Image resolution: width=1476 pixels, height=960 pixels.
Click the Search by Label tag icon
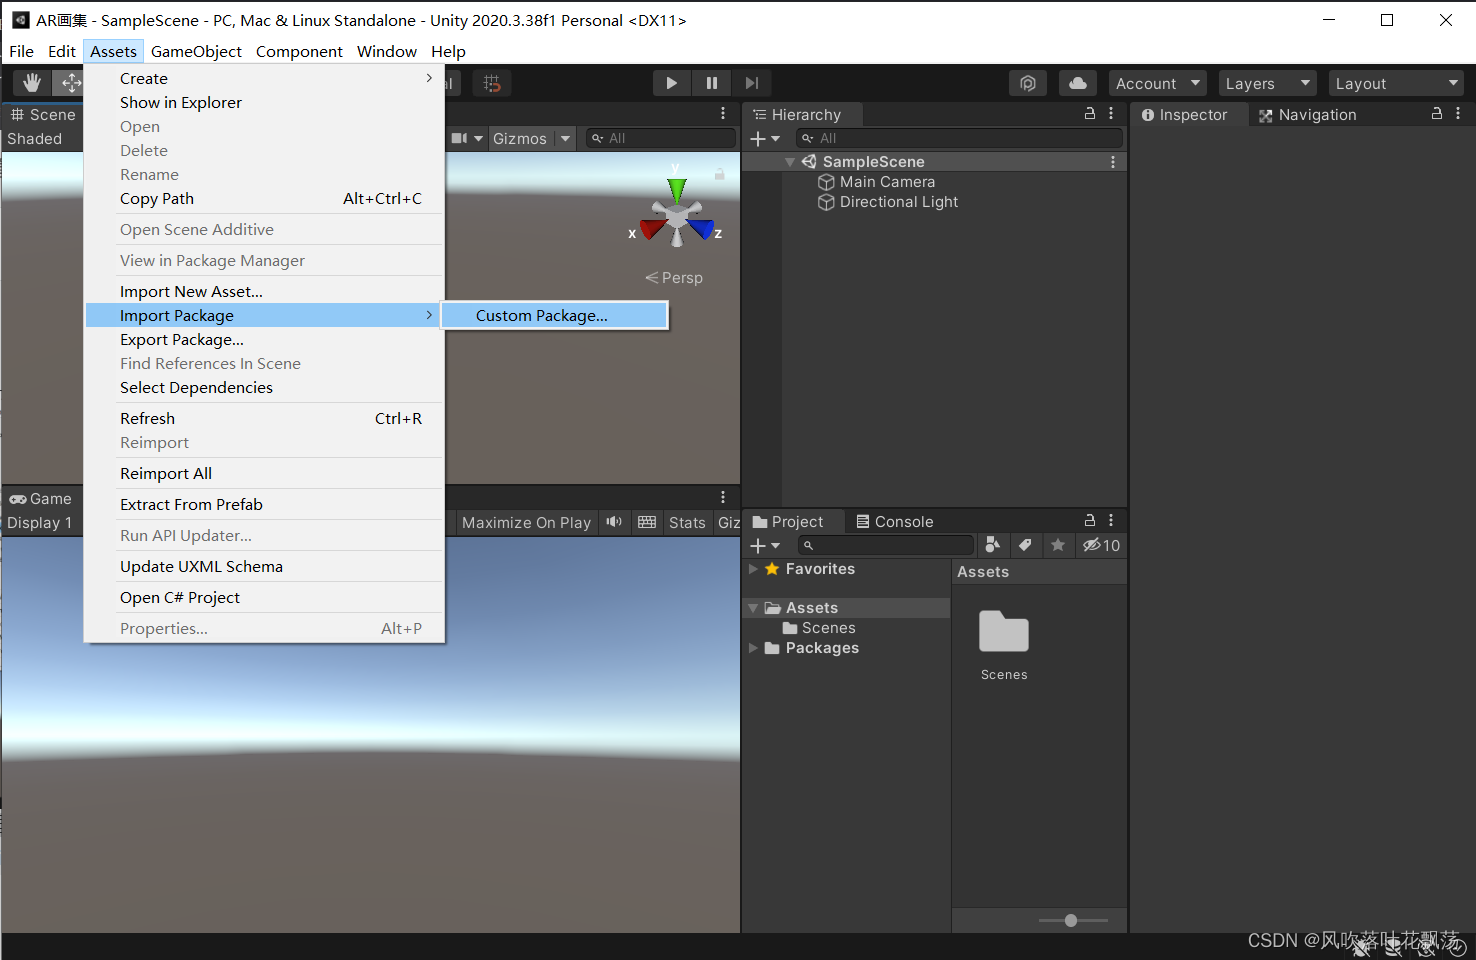1025,545
